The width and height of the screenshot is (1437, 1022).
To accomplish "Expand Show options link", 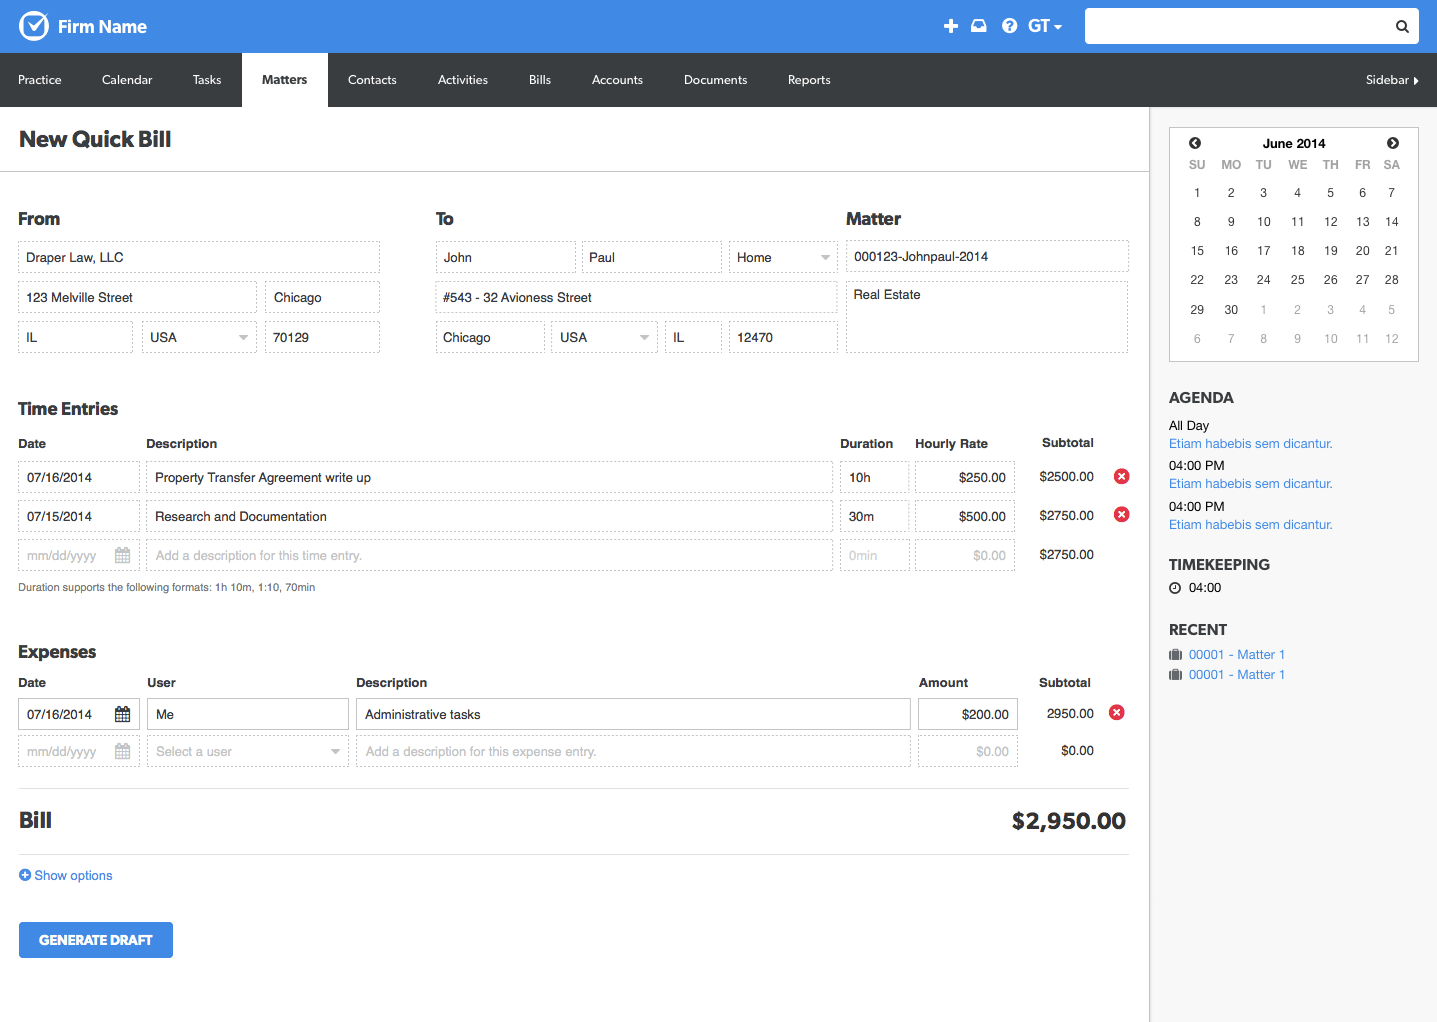I will tap(66, 875).
